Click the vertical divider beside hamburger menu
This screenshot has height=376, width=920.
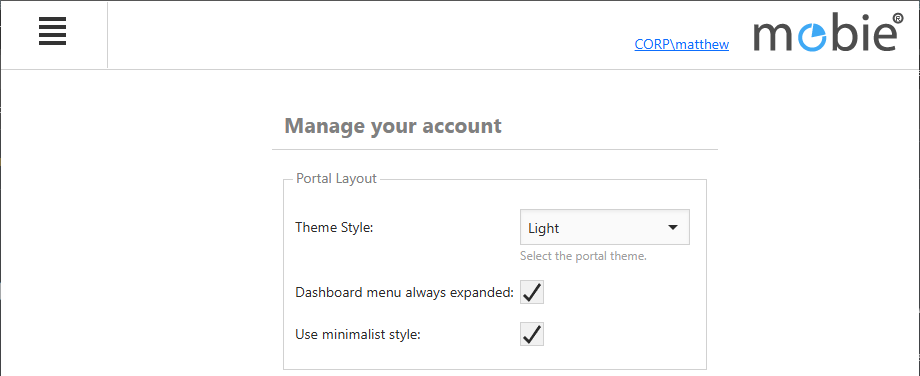[x=107, y=35]
